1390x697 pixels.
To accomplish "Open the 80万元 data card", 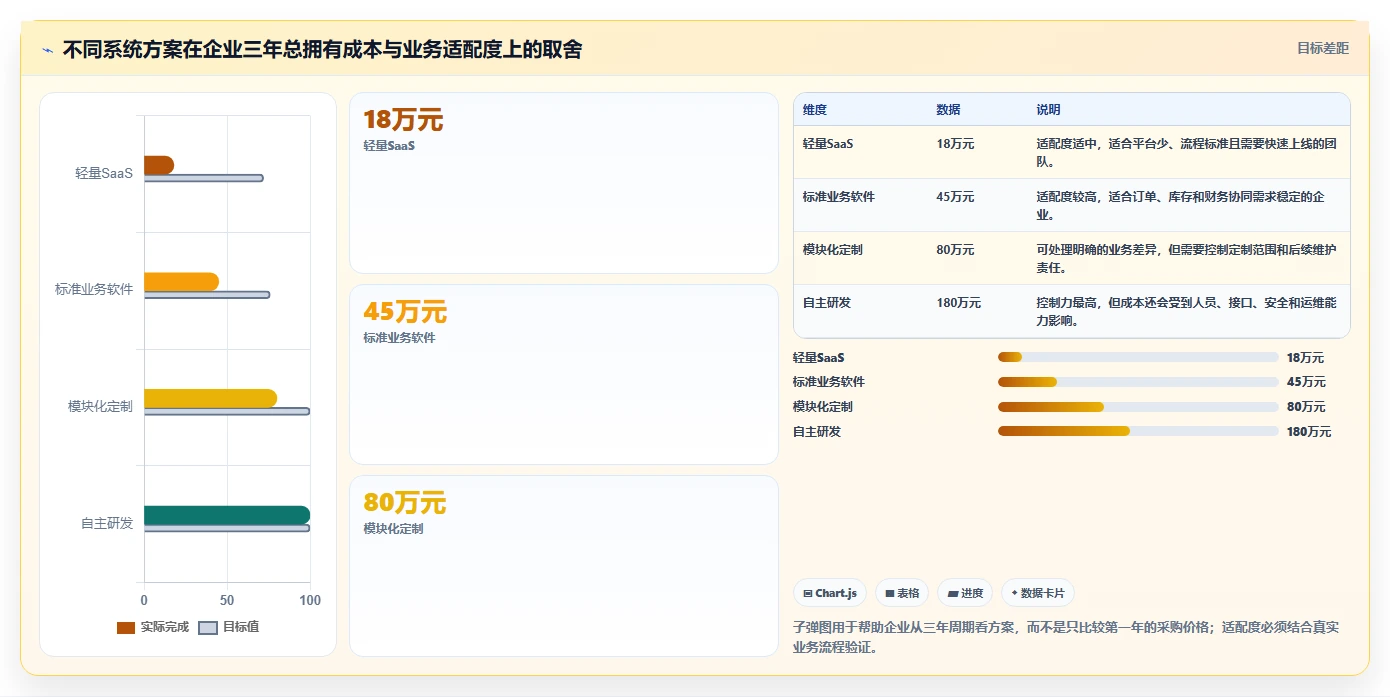I will pyautogui.click(x=564, y=566).
